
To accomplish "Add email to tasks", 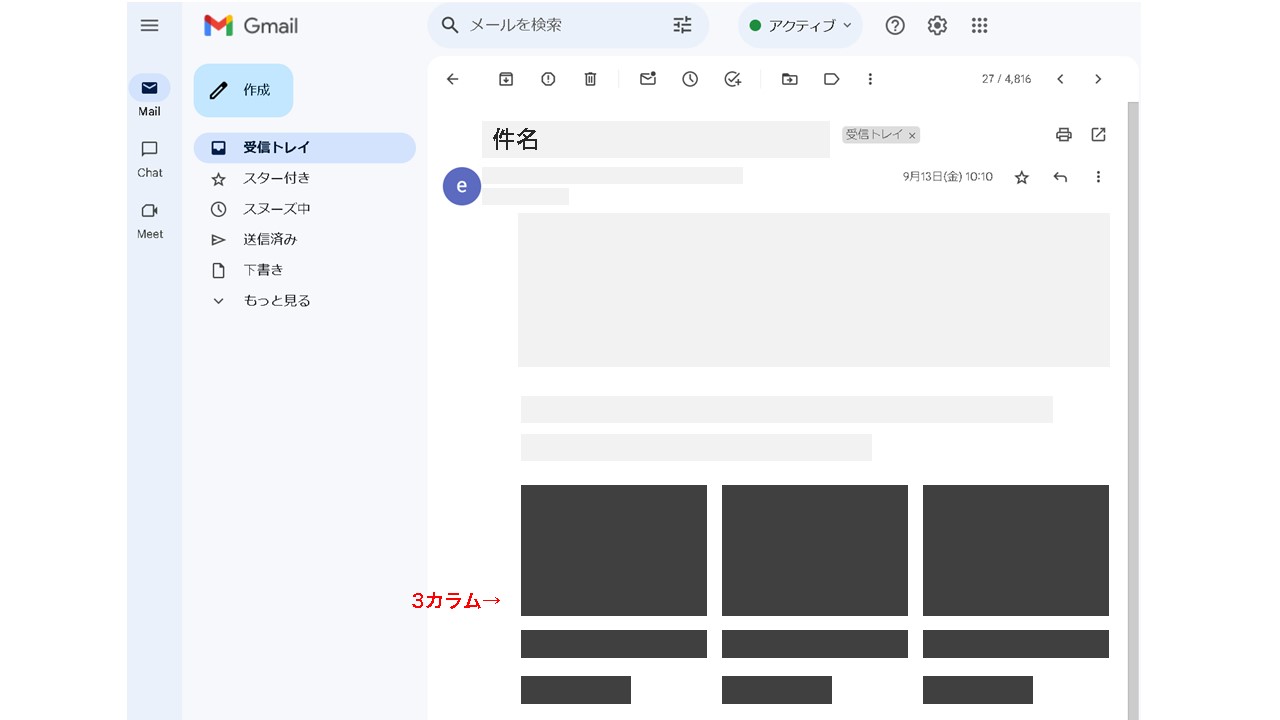I will (732, 79).
